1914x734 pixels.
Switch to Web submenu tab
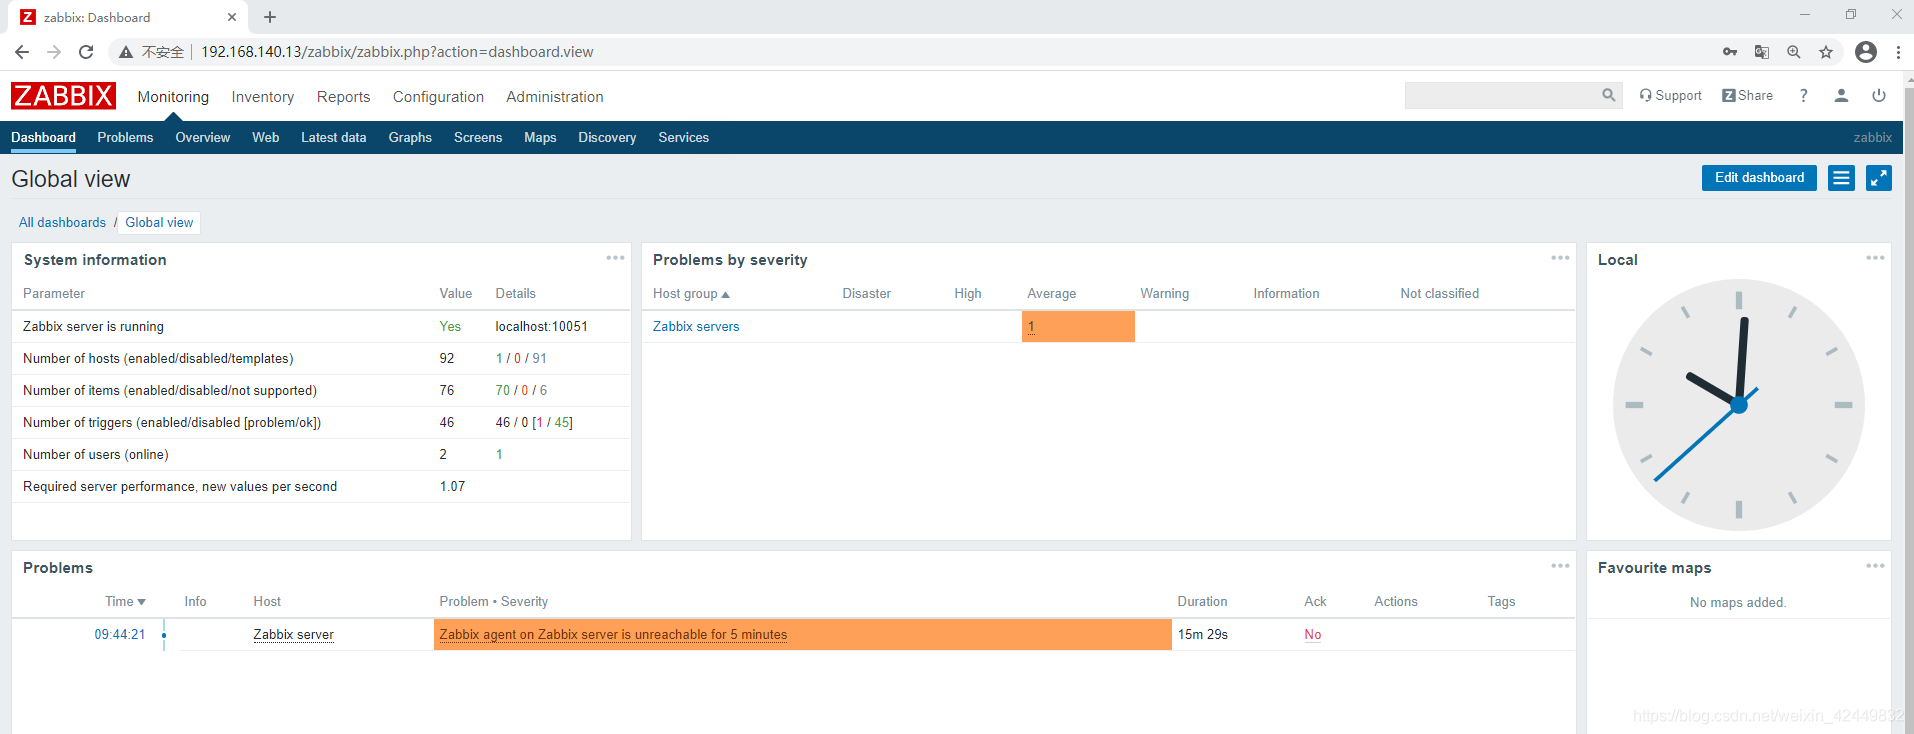tap(265, 138)
